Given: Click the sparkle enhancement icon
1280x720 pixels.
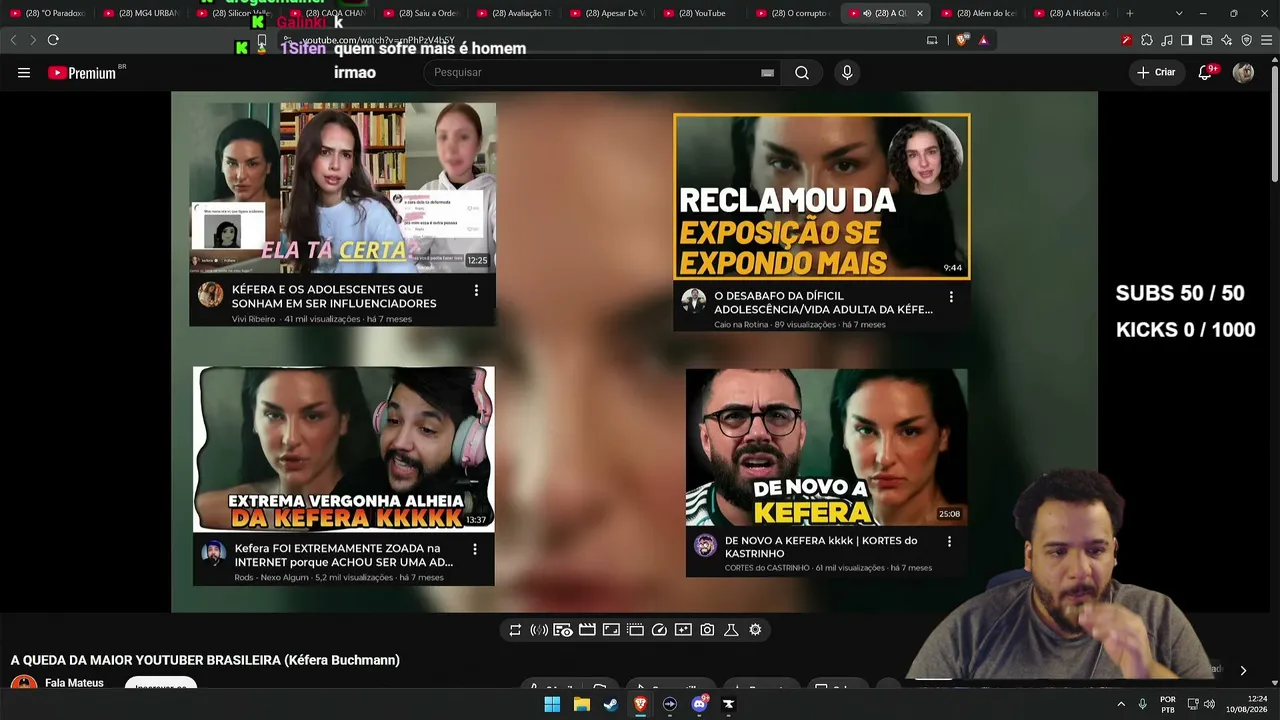Looking at the screenshot, I should (683, 630).
